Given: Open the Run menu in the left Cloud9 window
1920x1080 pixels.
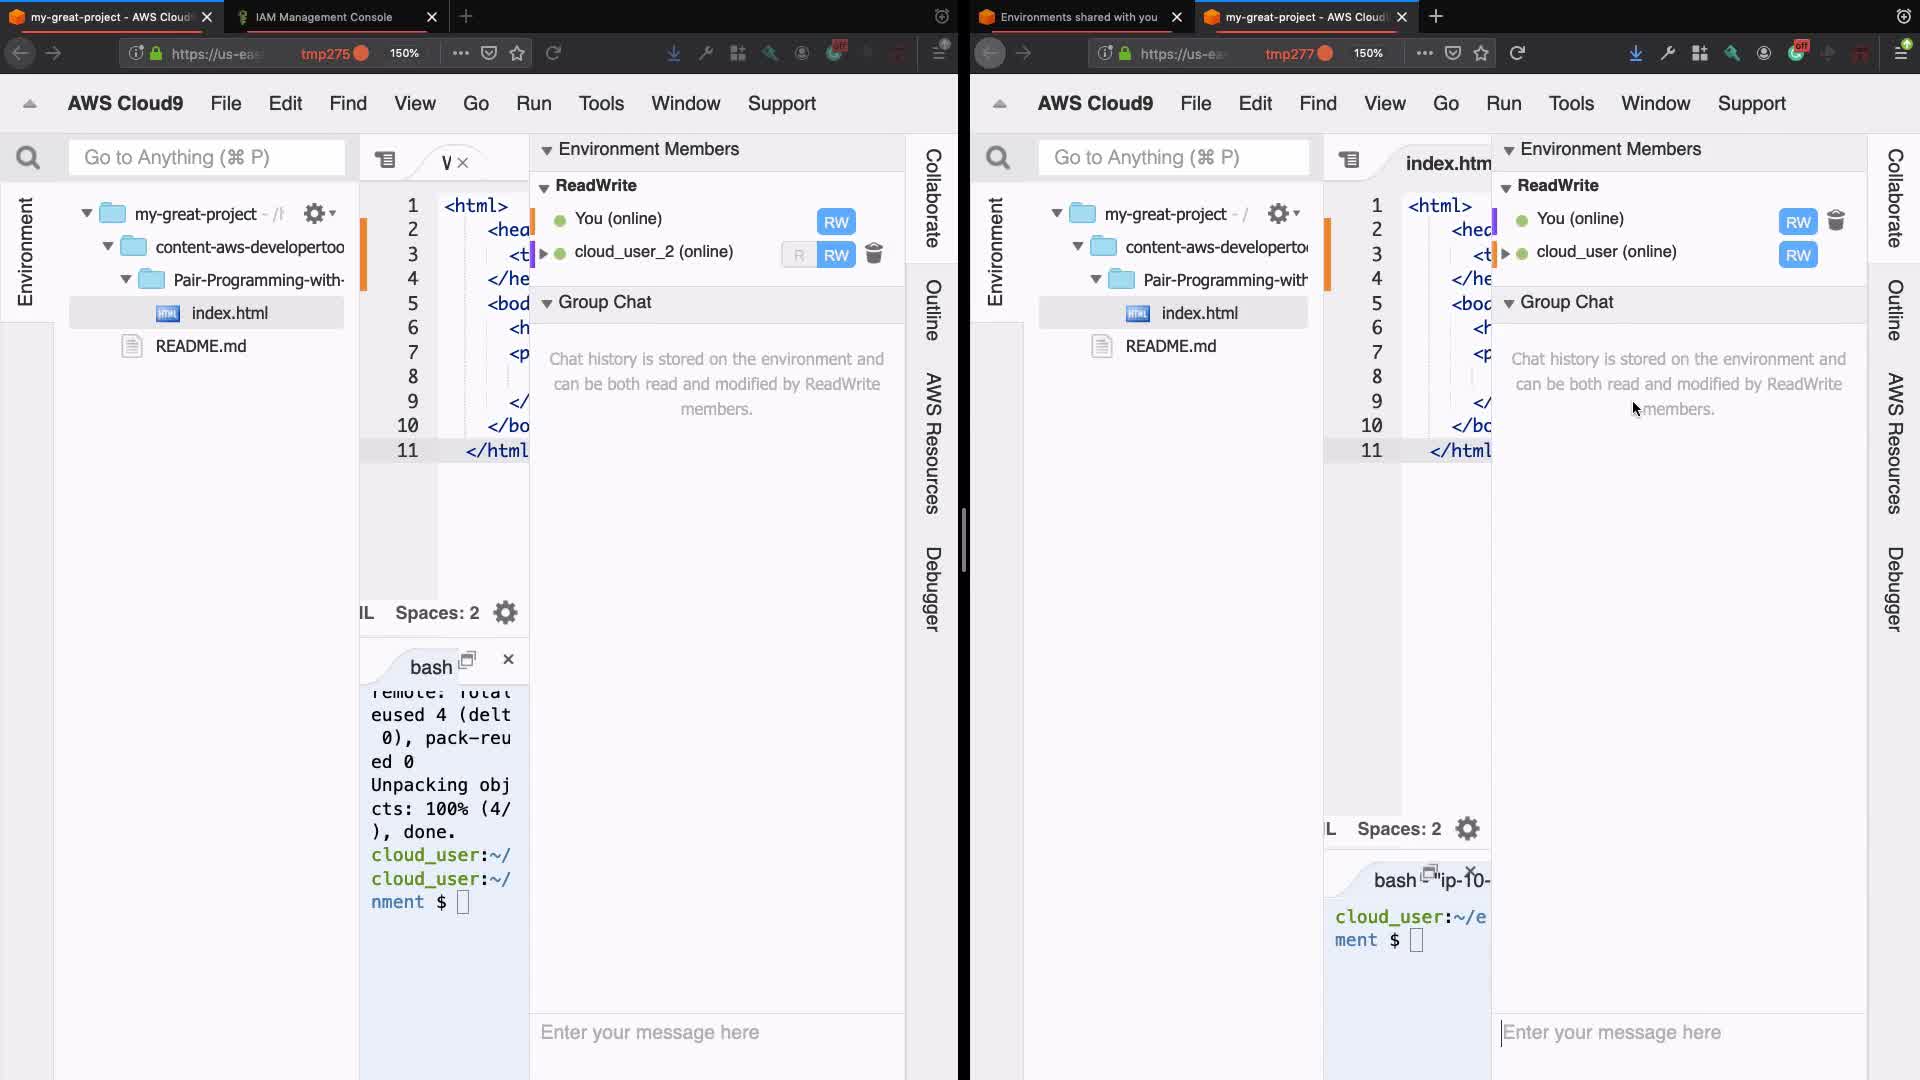Looking at the screenshot, I should click(533, 104).
